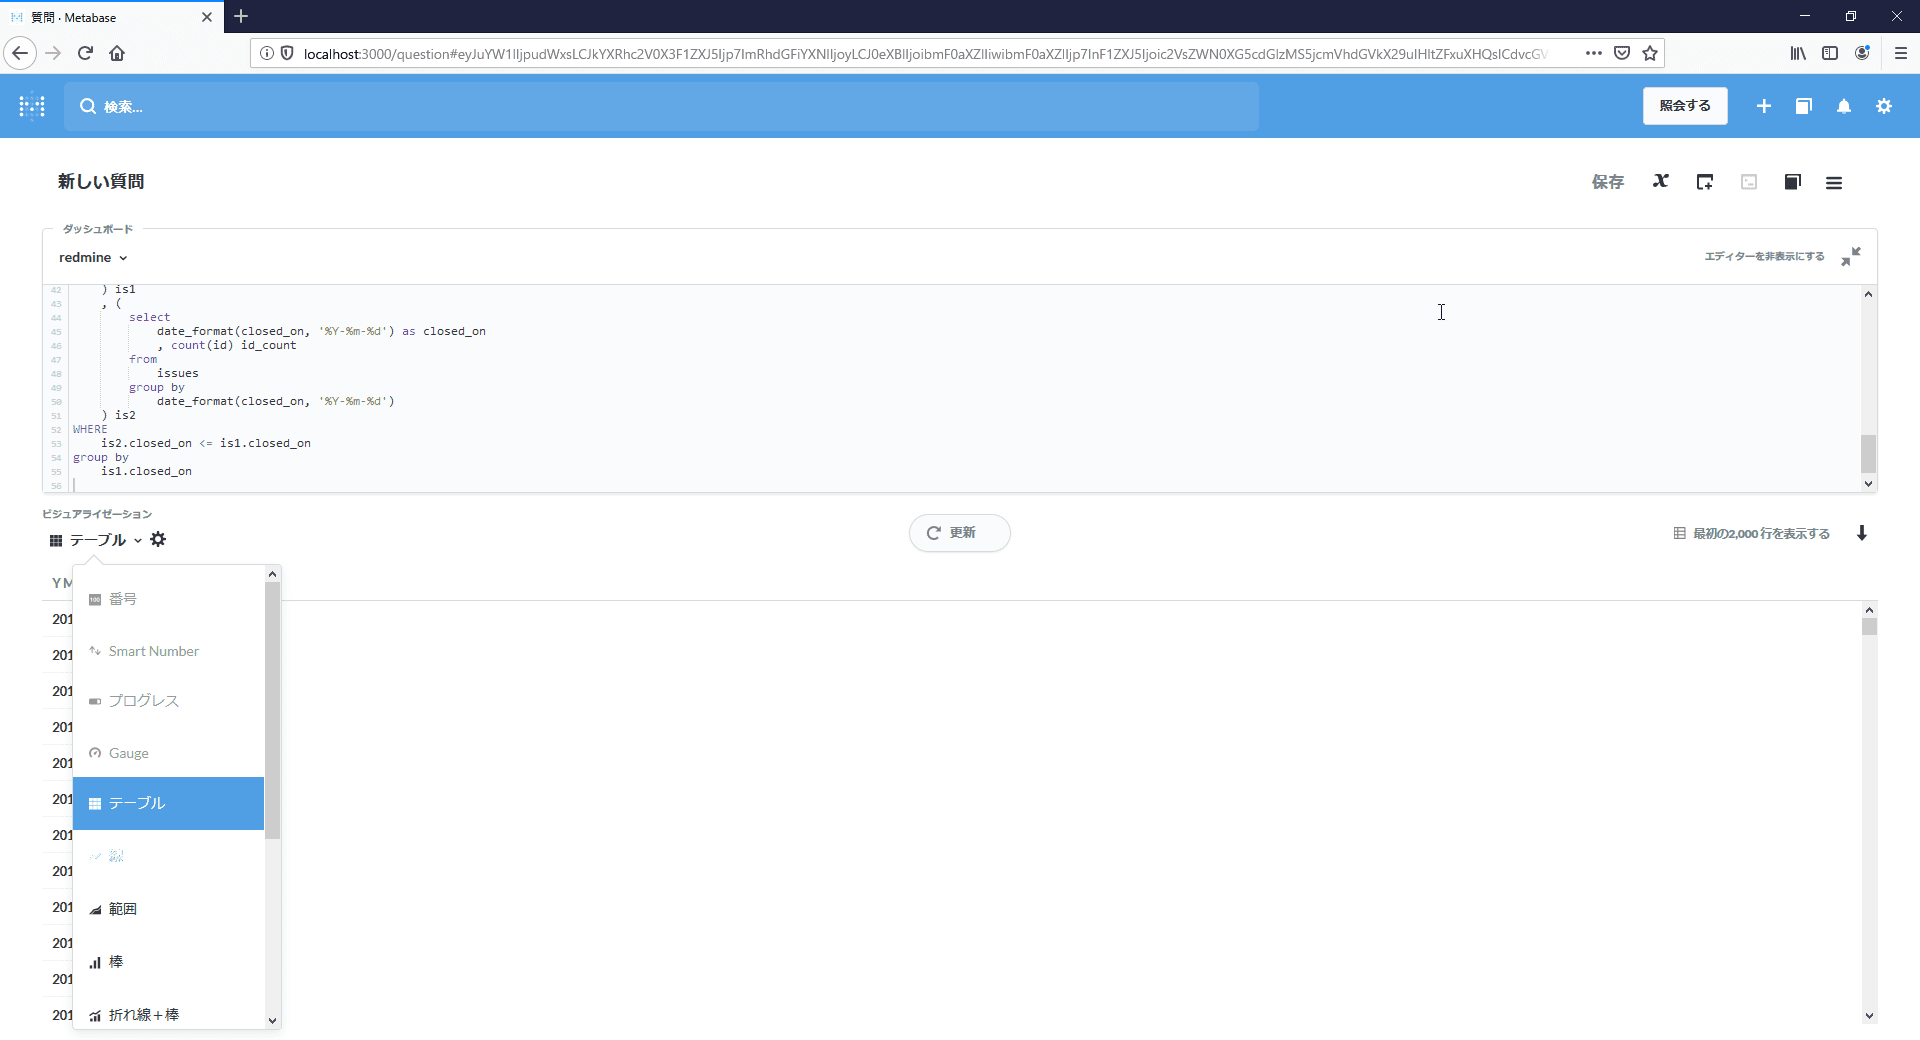
Task: Click the 新しい質問 title
Action: click(101, 181)
